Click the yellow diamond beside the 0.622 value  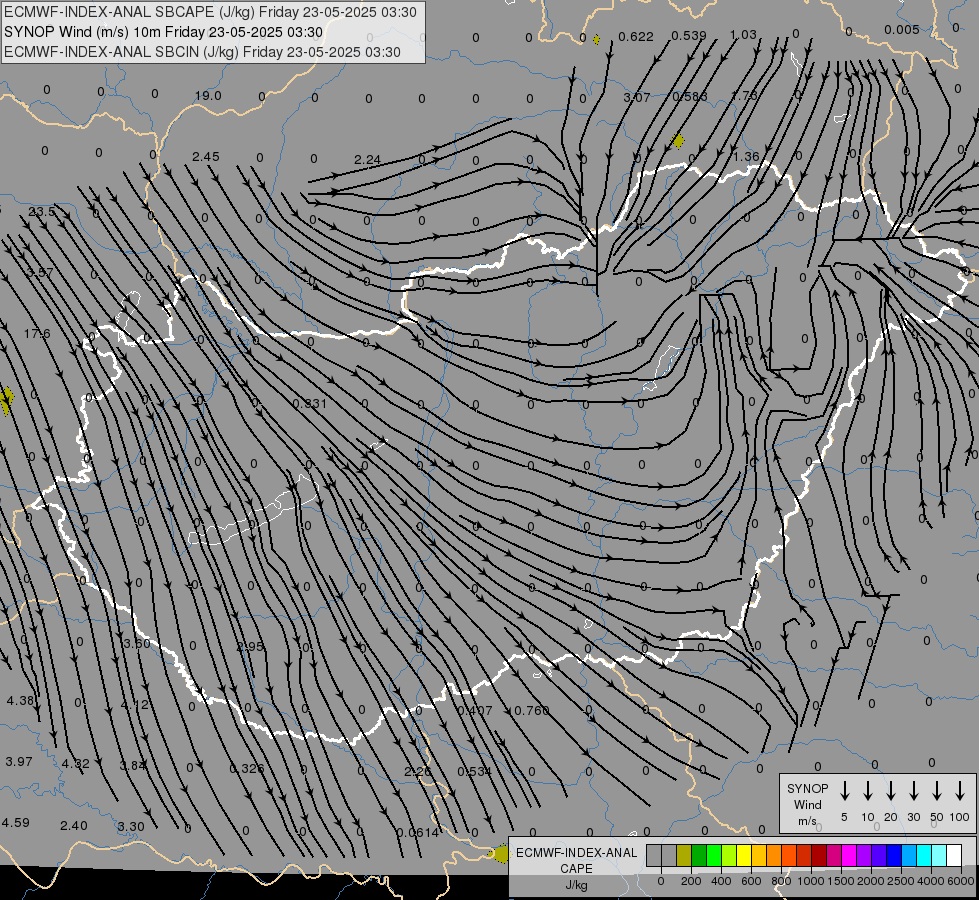(x=596, y=40)
